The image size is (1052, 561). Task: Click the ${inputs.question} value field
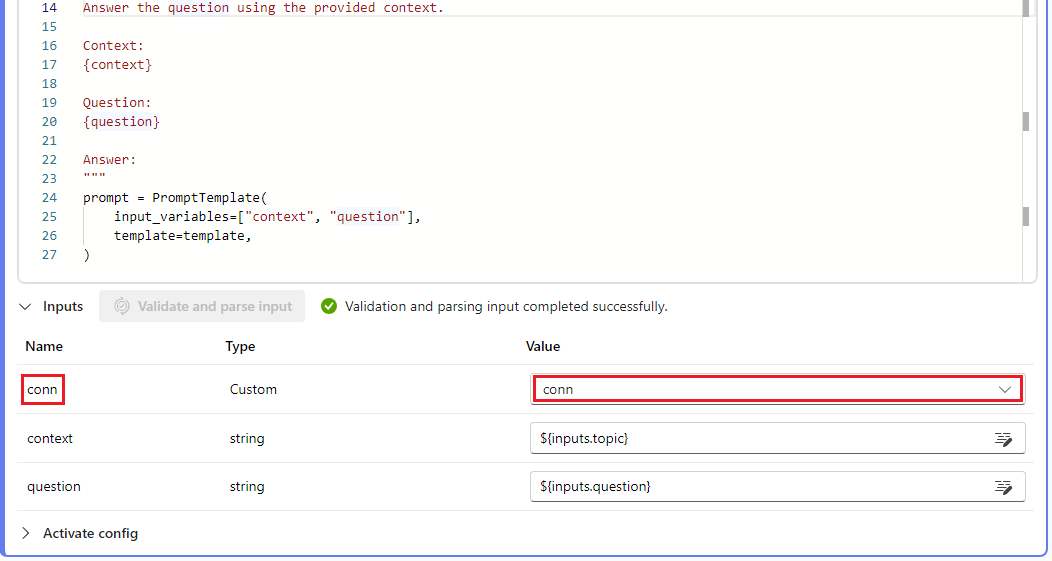coord(760,486)
